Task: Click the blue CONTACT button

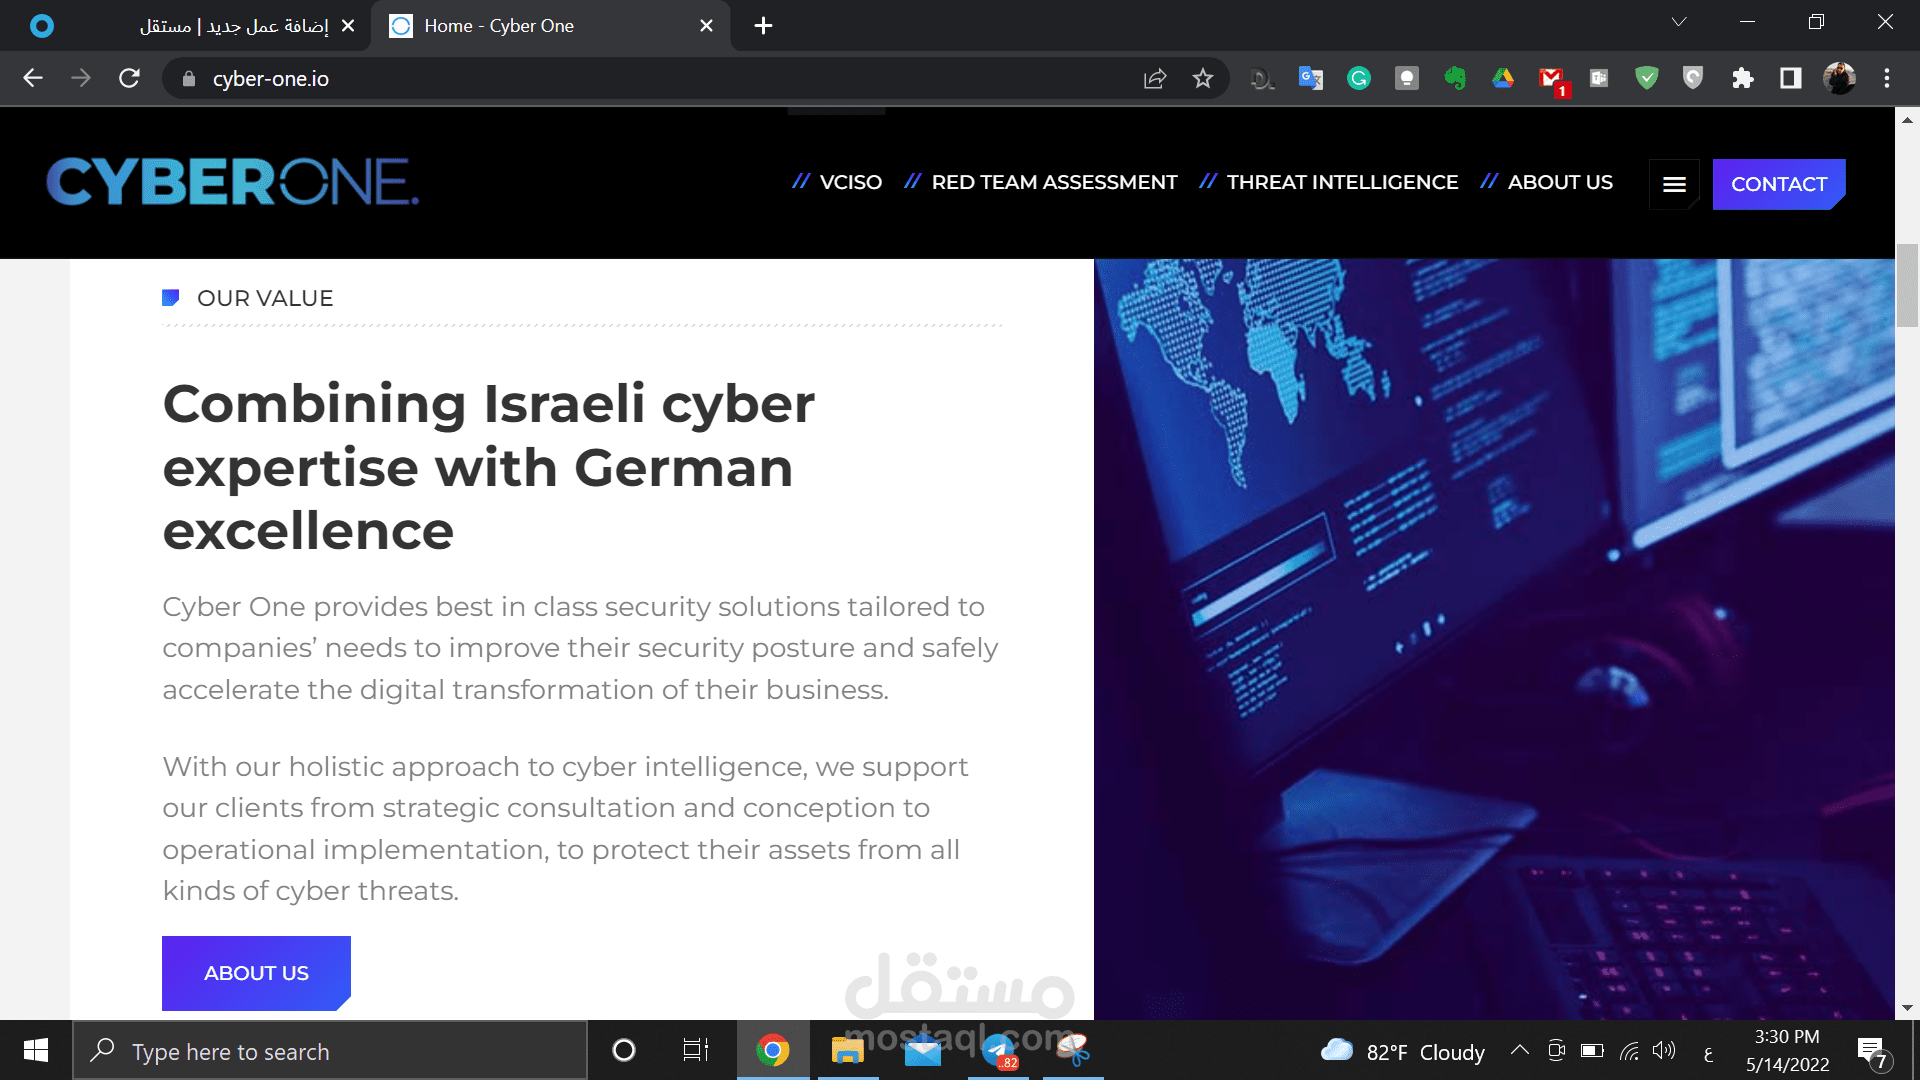Action: 1778,184
